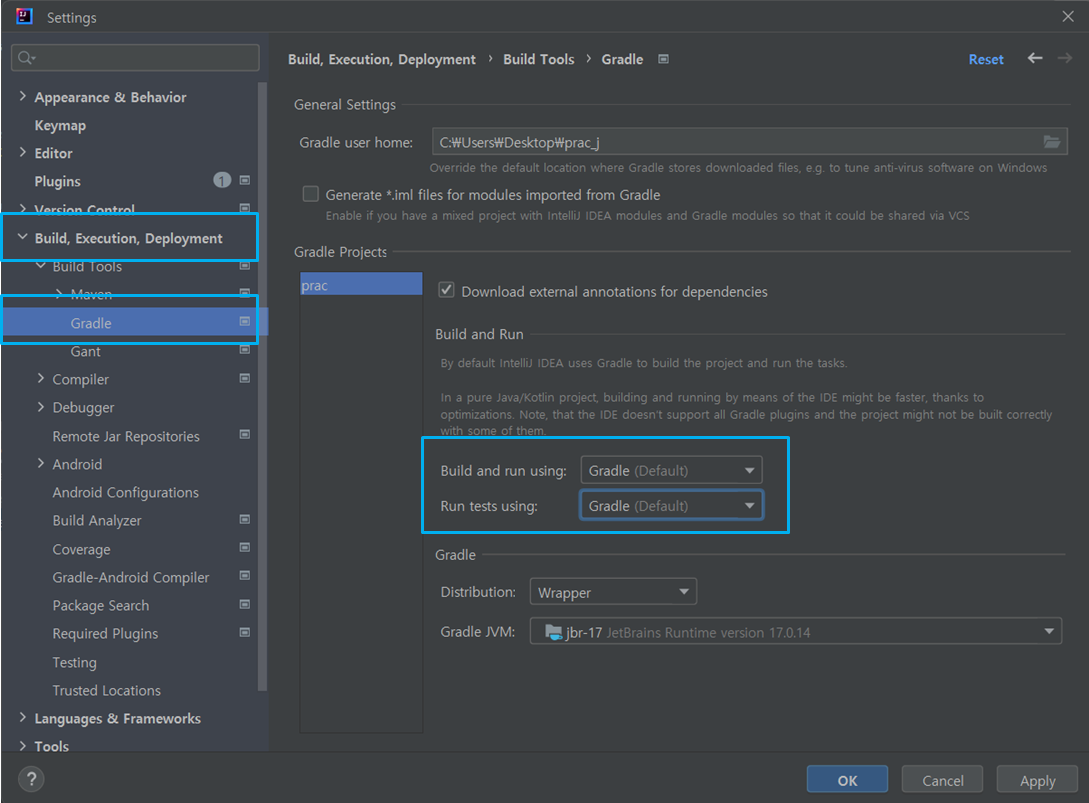Open the Distribution Wrapper dropdown
1089x803 pixels.
613,592
